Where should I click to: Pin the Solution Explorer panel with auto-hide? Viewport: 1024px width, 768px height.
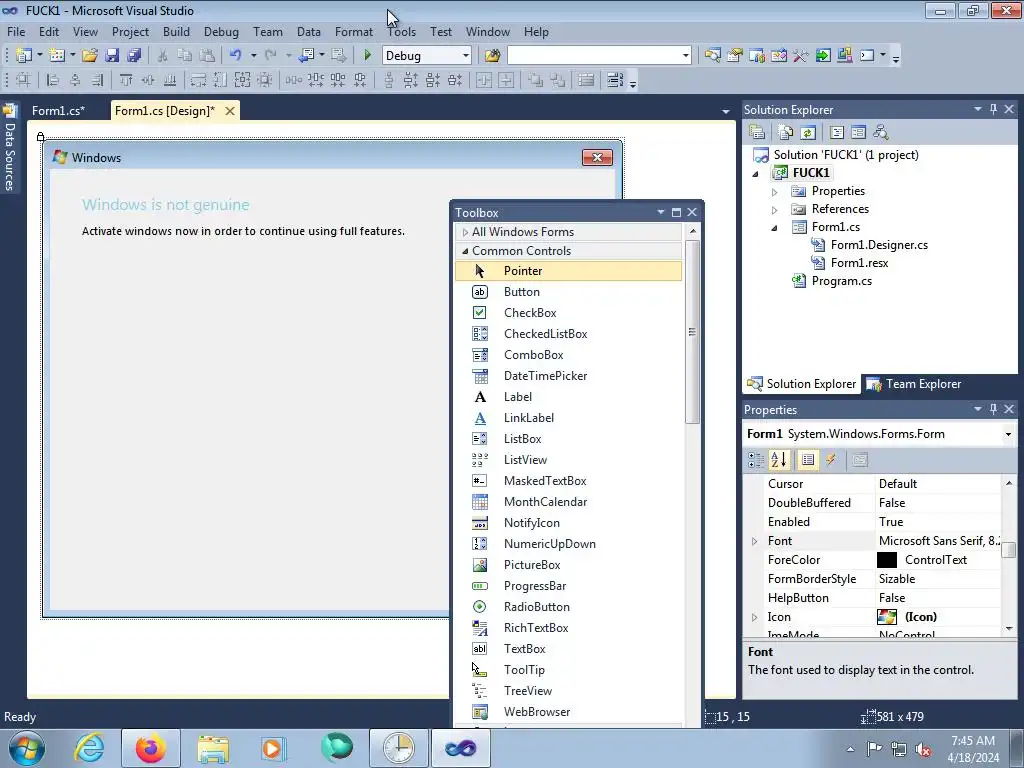pyautogui.click(x=993, y=110)
